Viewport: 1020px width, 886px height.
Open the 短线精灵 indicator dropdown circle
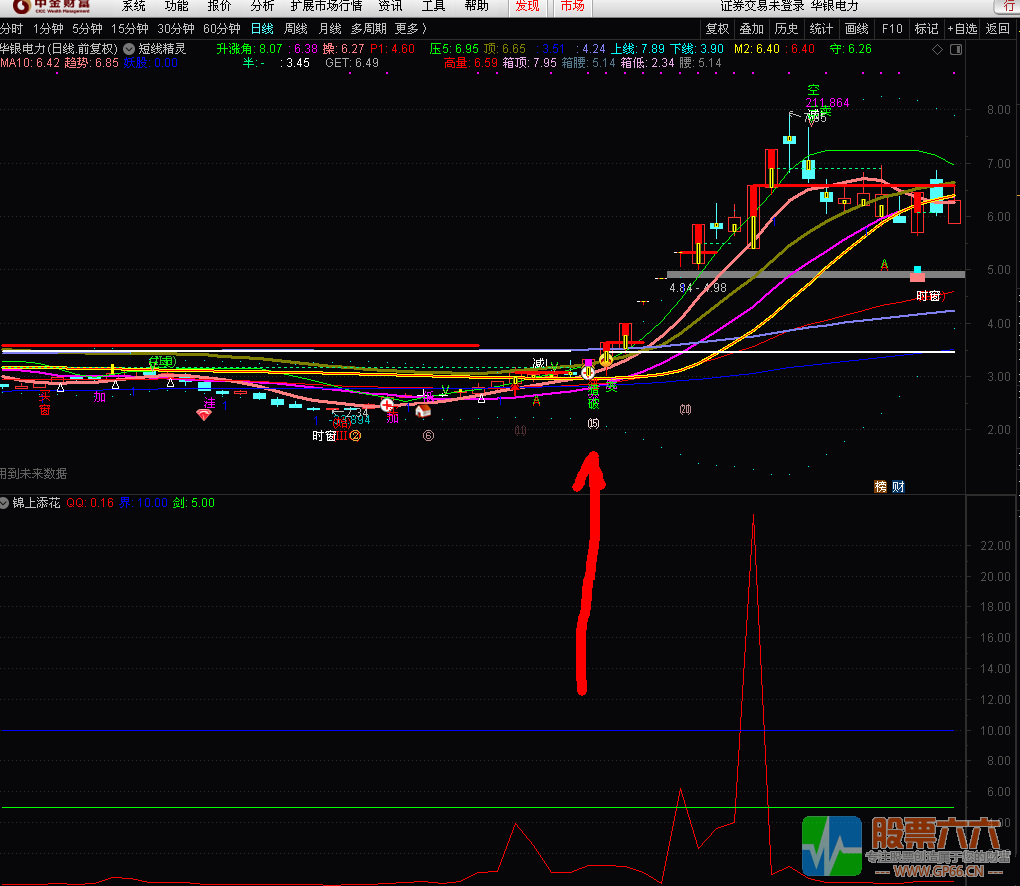[129, 49]
